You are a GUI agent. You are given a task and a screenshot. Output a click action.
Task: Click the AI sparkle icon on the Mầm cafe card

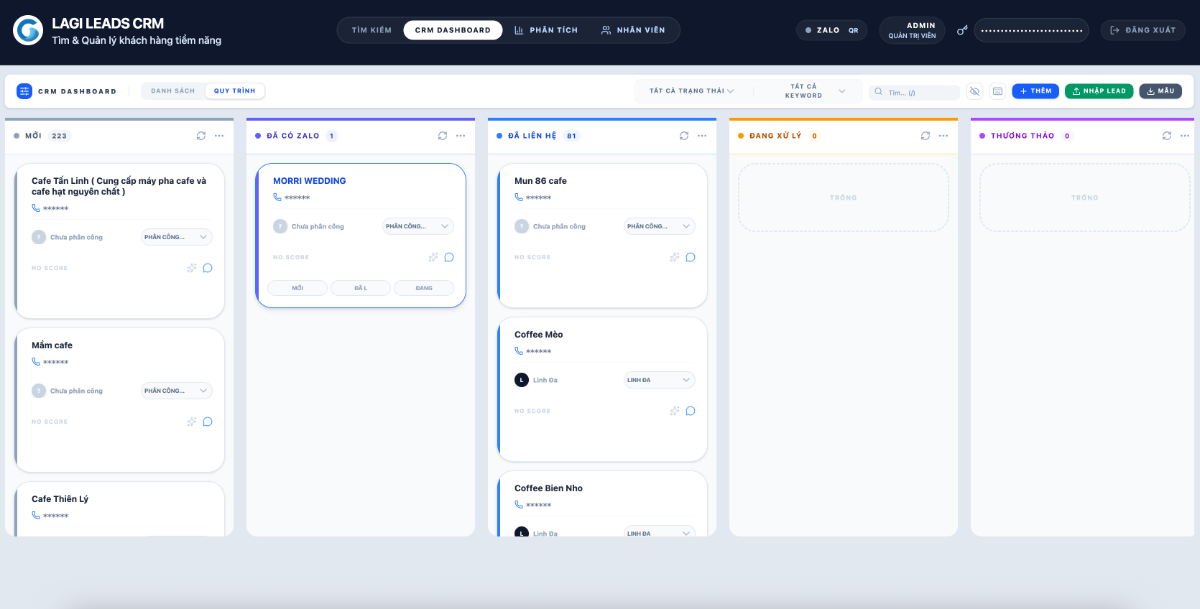[191, 422]
